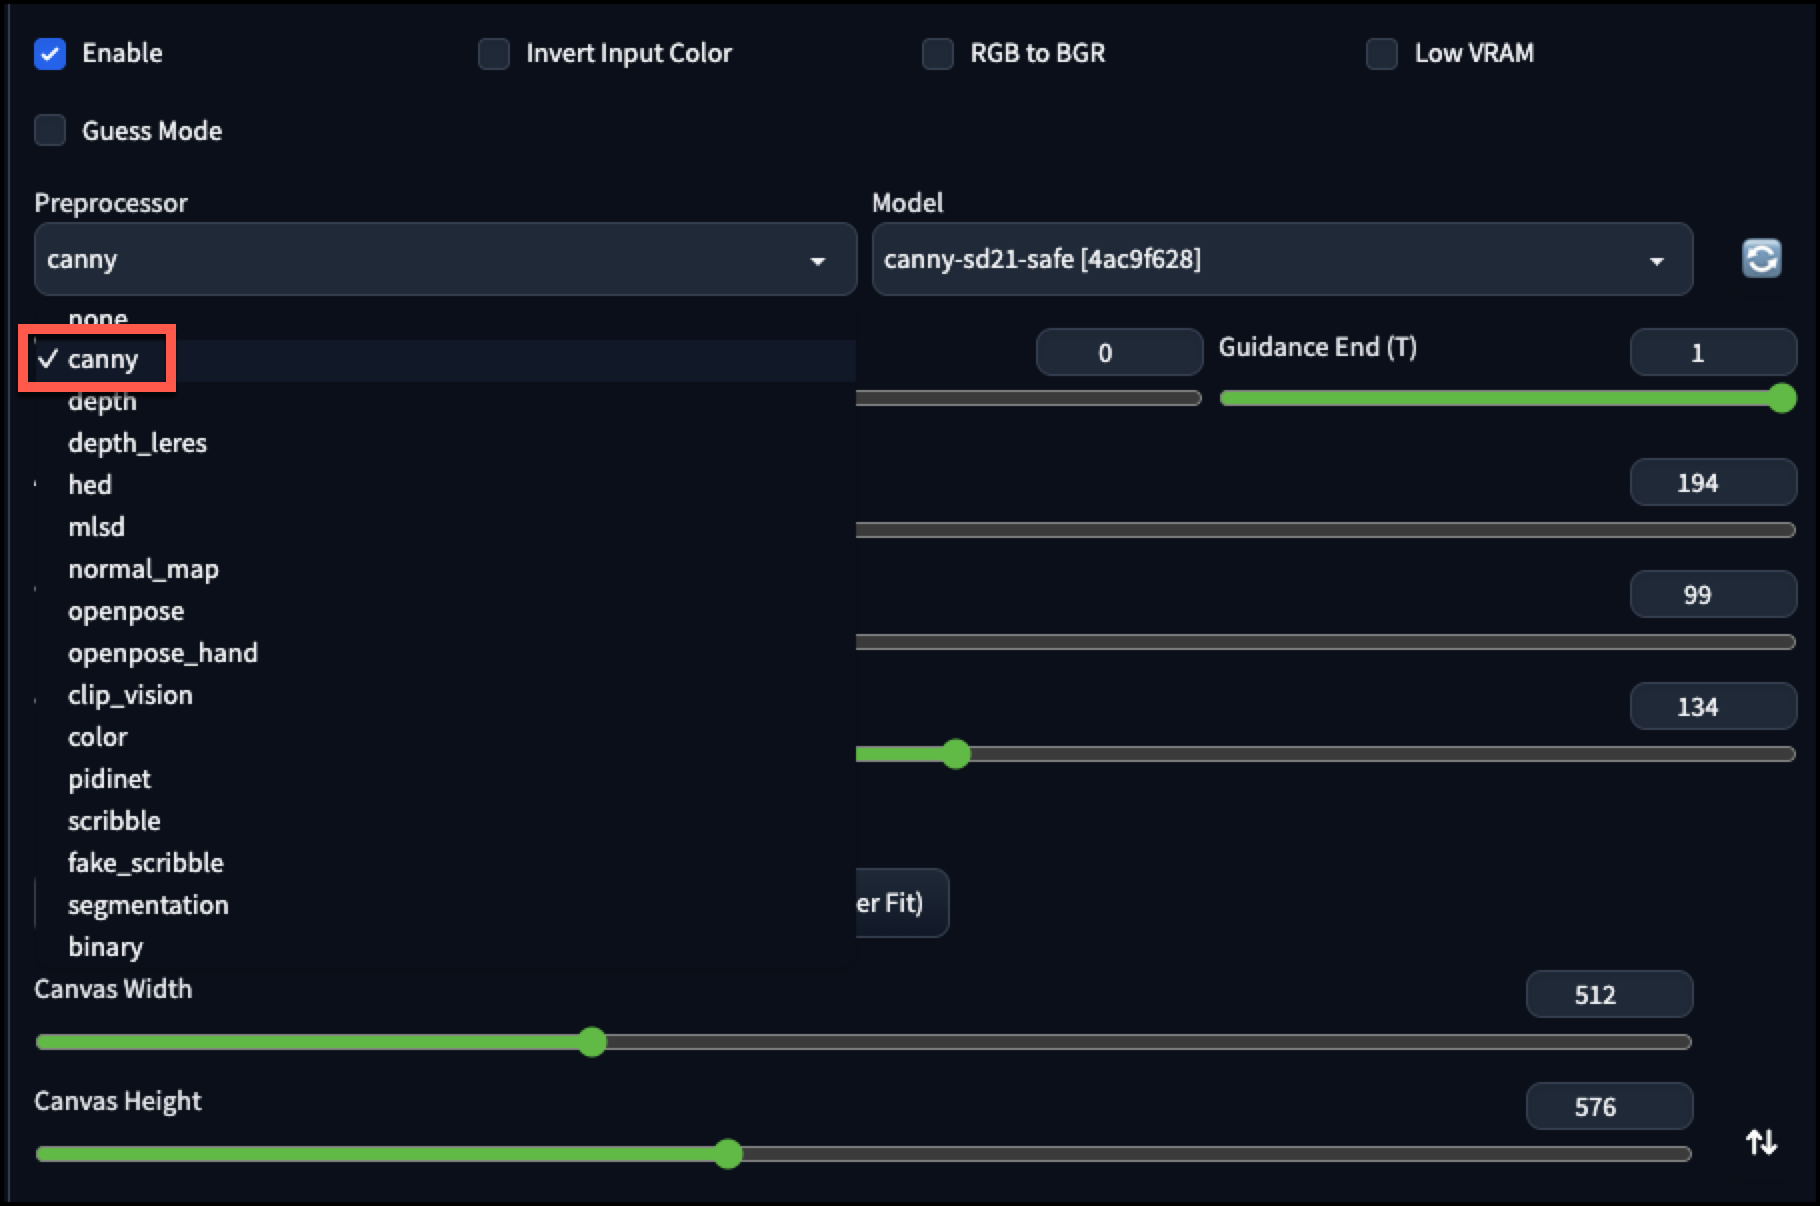Image resolution: width=1820 pixels, height=1206 pixels.
Task: Click the slider handle below value 134
Action: click(956, 754)
